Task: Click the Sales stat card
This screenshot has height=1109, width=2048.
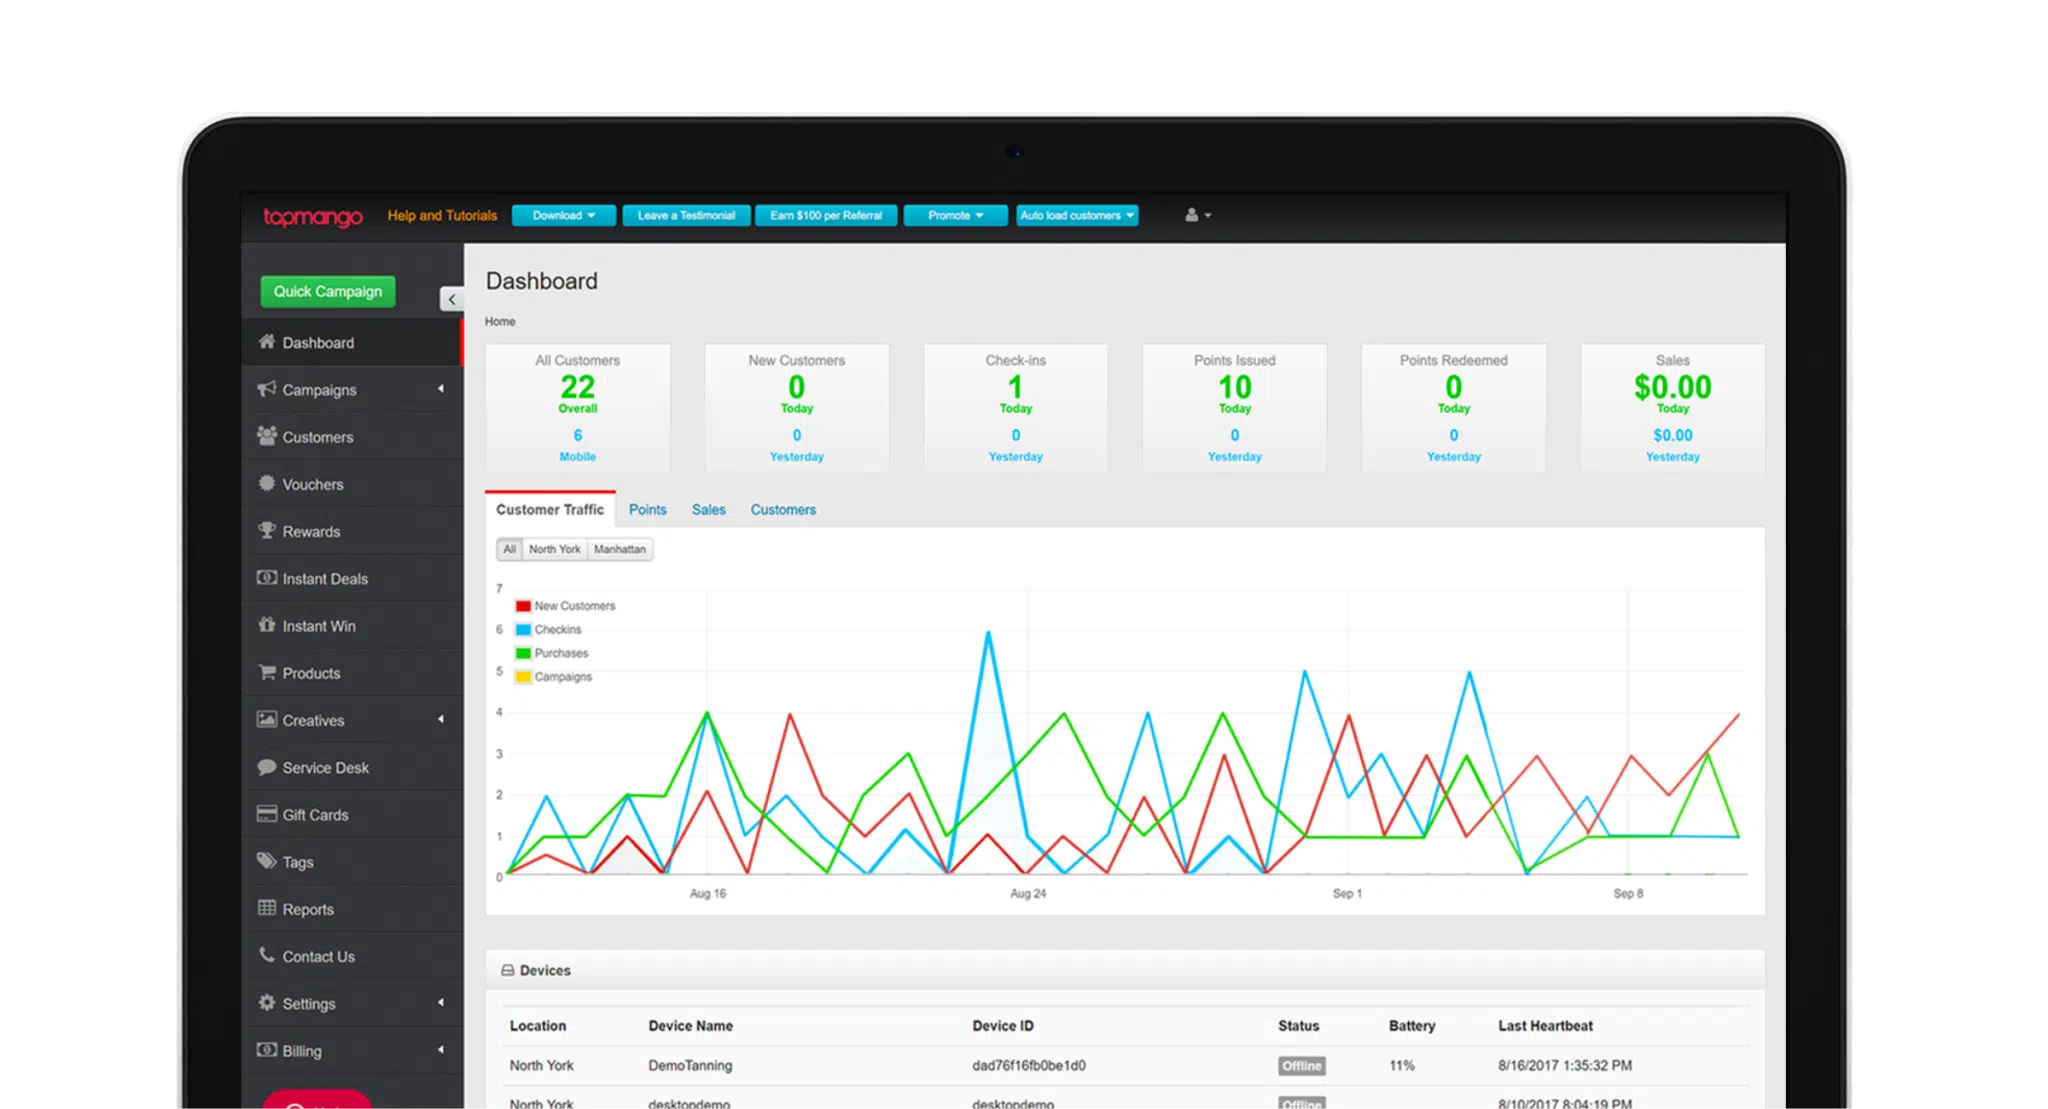Action: (x=1672, y=408)
